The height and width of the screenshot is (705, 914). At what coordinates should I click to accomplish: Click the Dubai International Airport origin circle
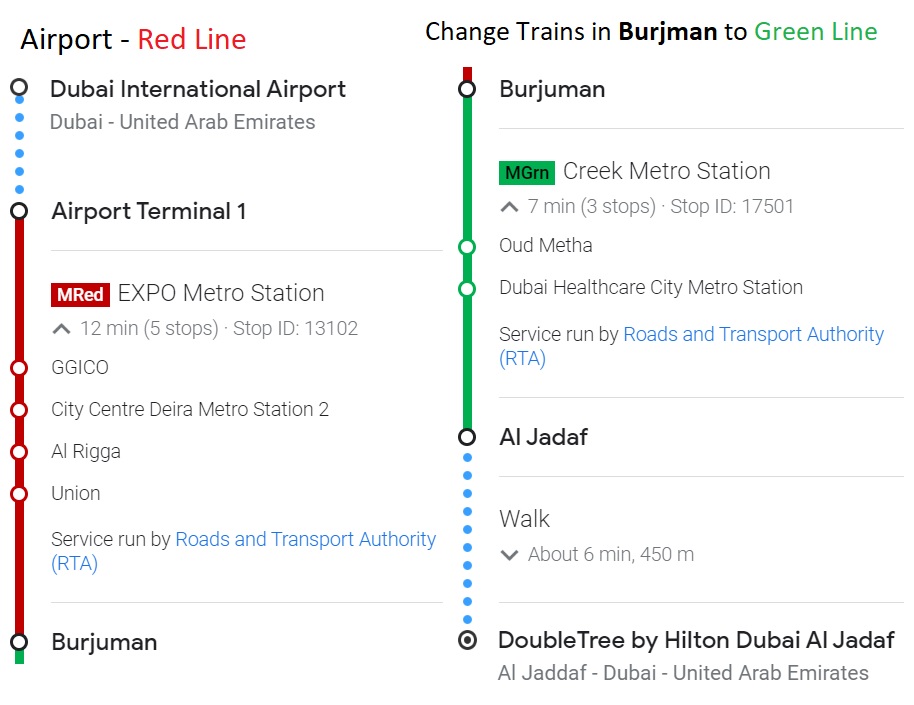19,89
